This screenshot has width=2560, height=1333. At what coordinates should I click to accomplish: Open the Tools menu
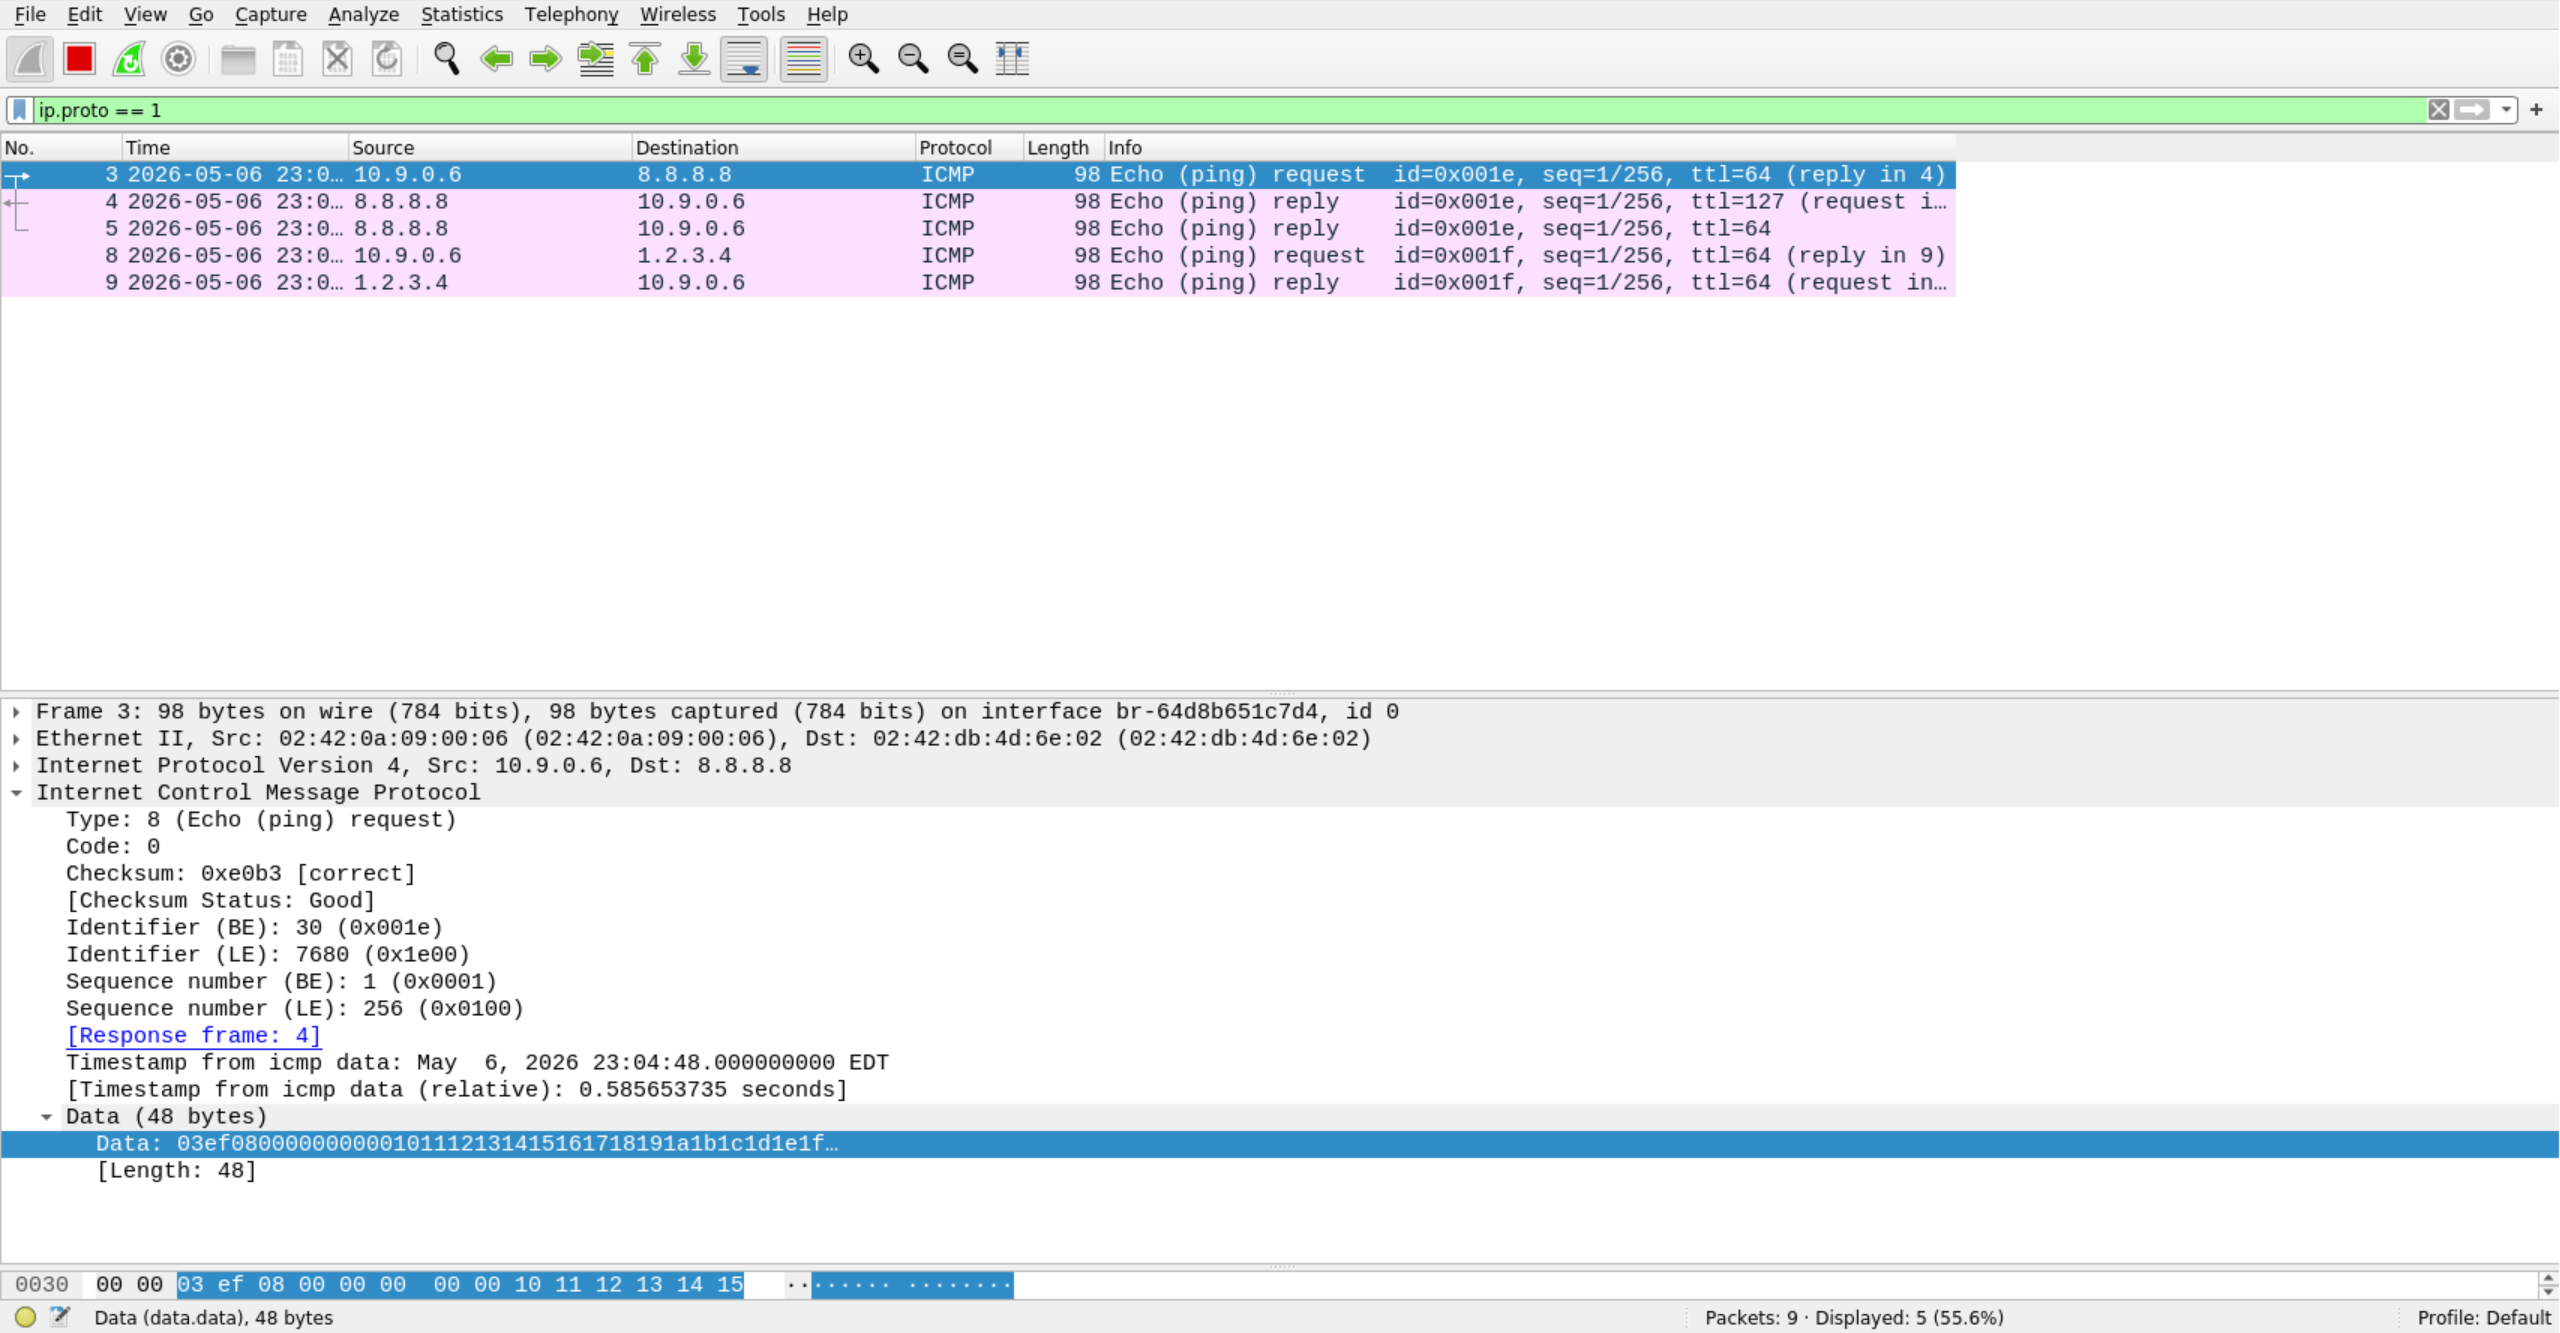pyautogui.click(x=761, y=14)
